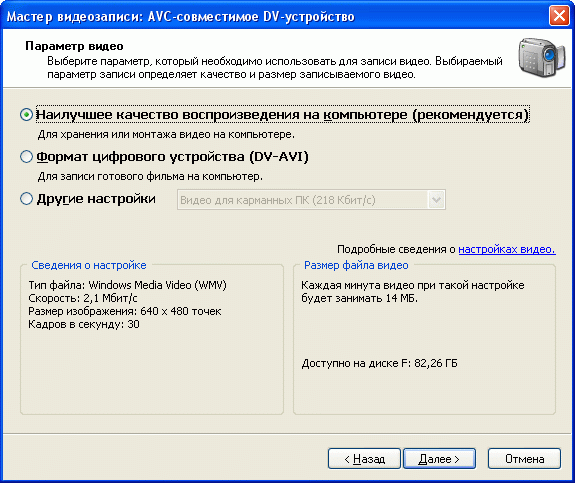Viewport: 575px width, 483px height.
Task: Click the "Тип файла: Windows Media Video" line
Action: (x=128, y=285)
